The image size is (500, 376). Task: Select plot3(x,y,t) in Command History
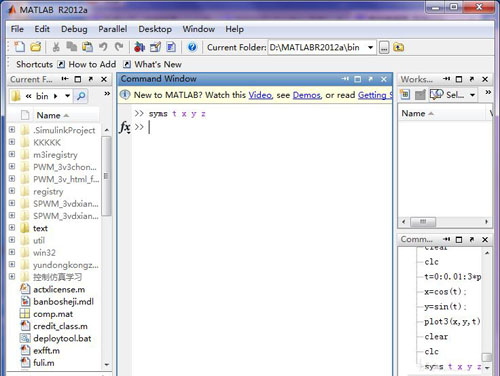tap(452, 321)
